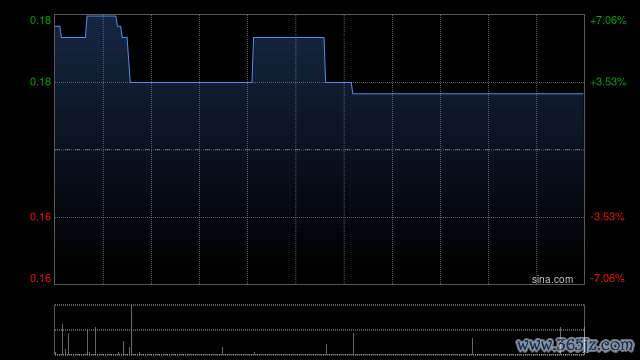Select the bottommost red 0.16 price label
Image resolution: width=640 pixels, height=360 pixels.
40,278
